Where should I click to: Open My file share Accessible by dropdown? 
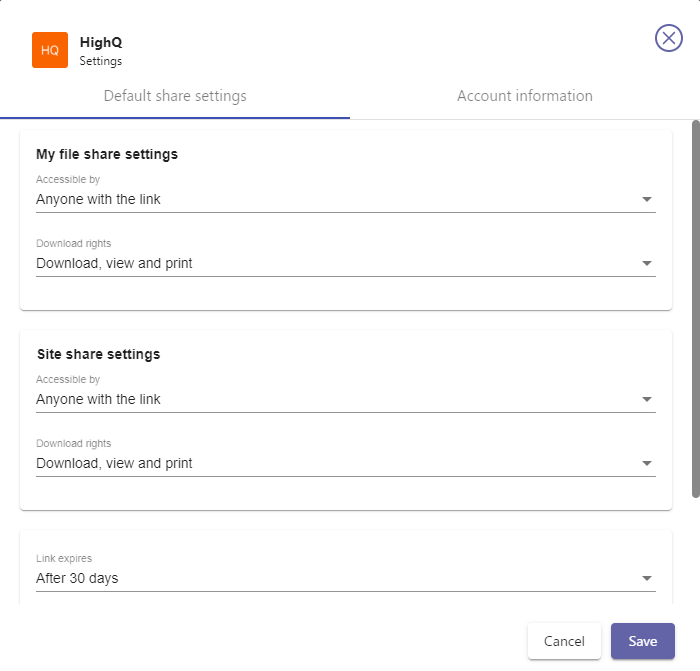(x=330, y=199)
